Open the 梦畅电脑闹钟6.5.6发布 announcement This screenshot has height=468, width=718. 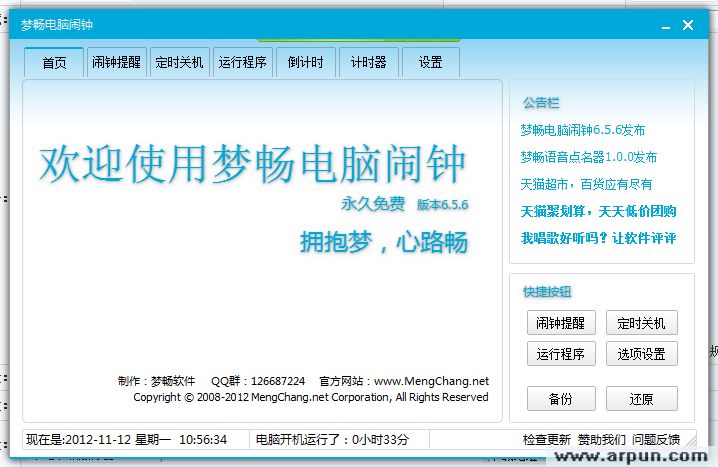(582, 130)
